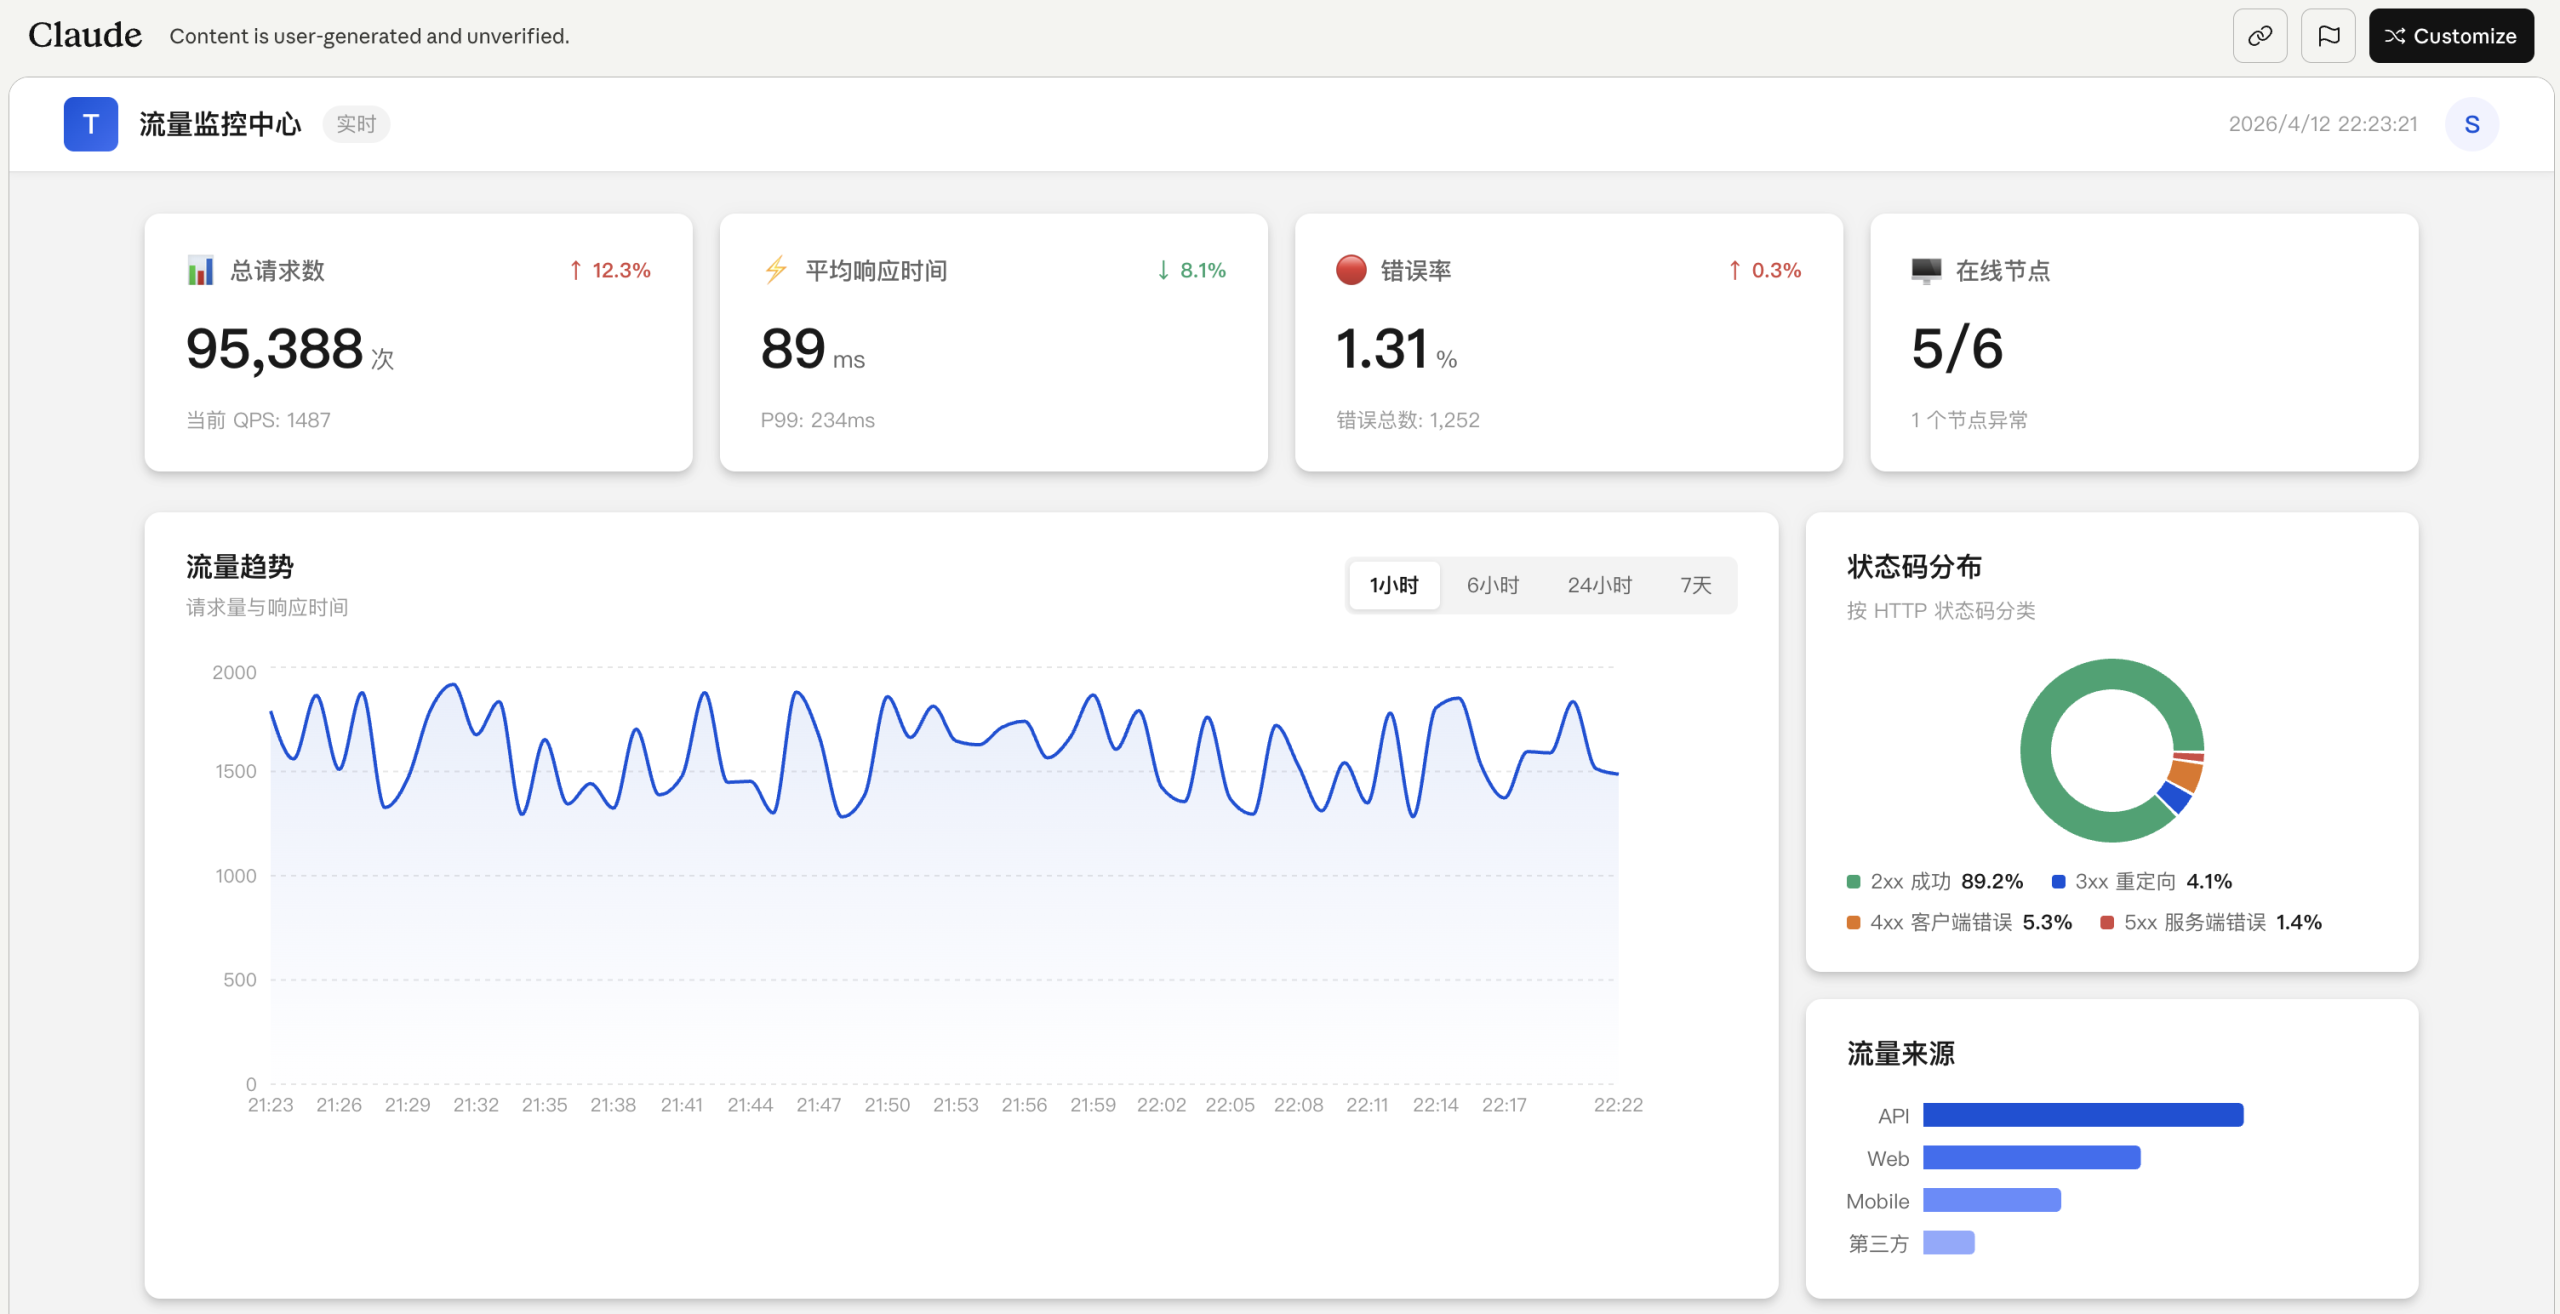Select the 7天 time range tab

tap(1695, 585)
